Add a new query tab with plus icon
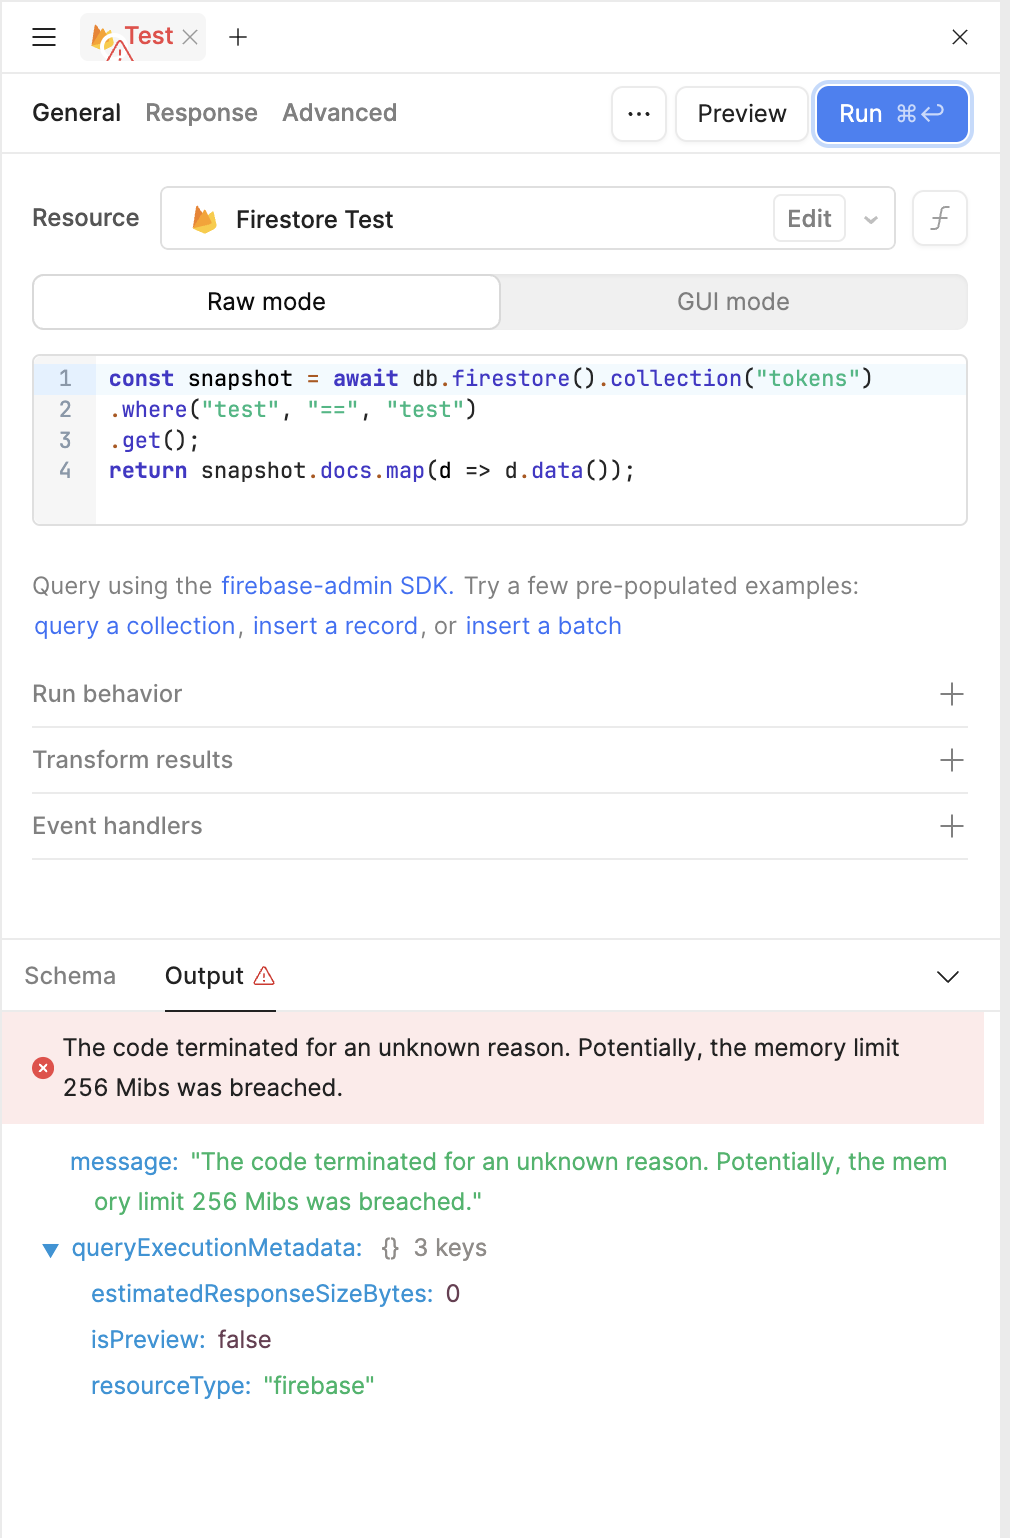This screenshot has height=1538, width=1010. coord(238,37)
